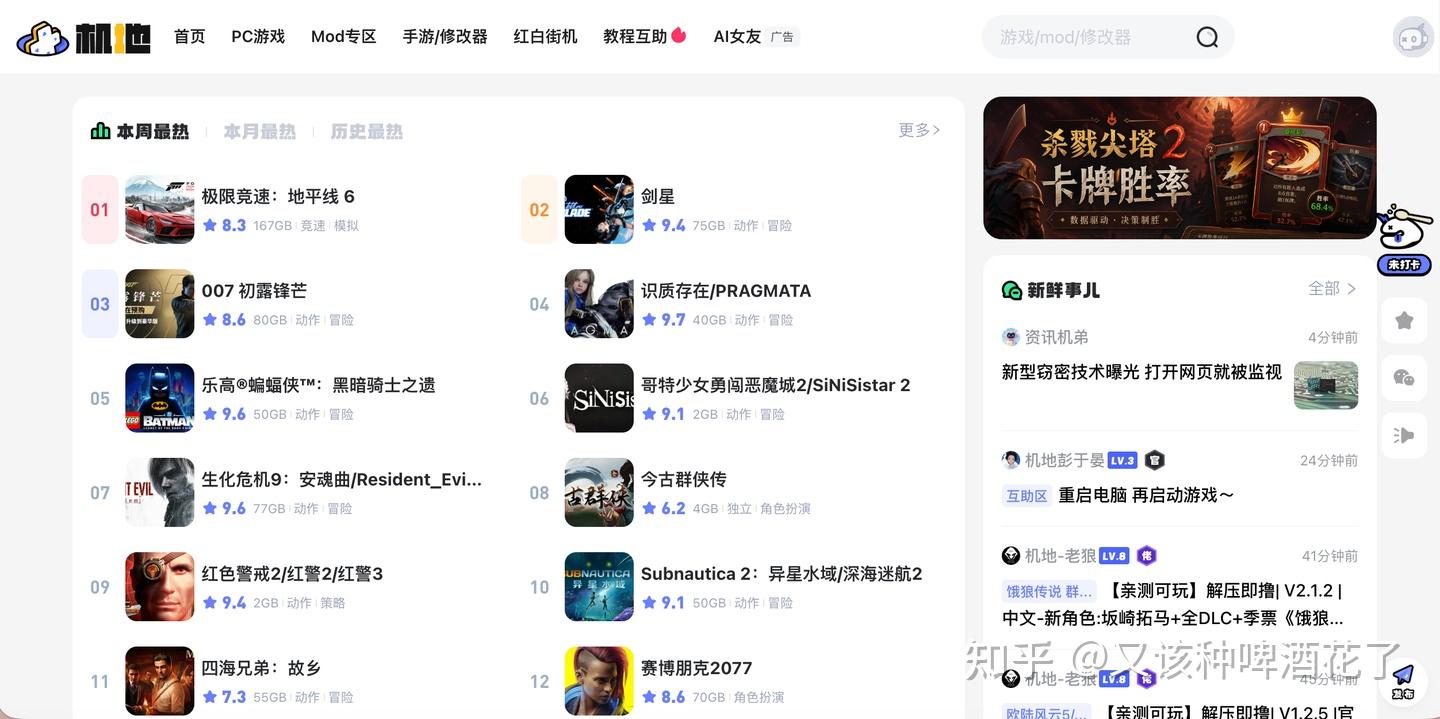The width and height of the screenshot is (1440, 719).
Task: Click the 广告 label beside AI女友
Action: (x=783, y=37)
